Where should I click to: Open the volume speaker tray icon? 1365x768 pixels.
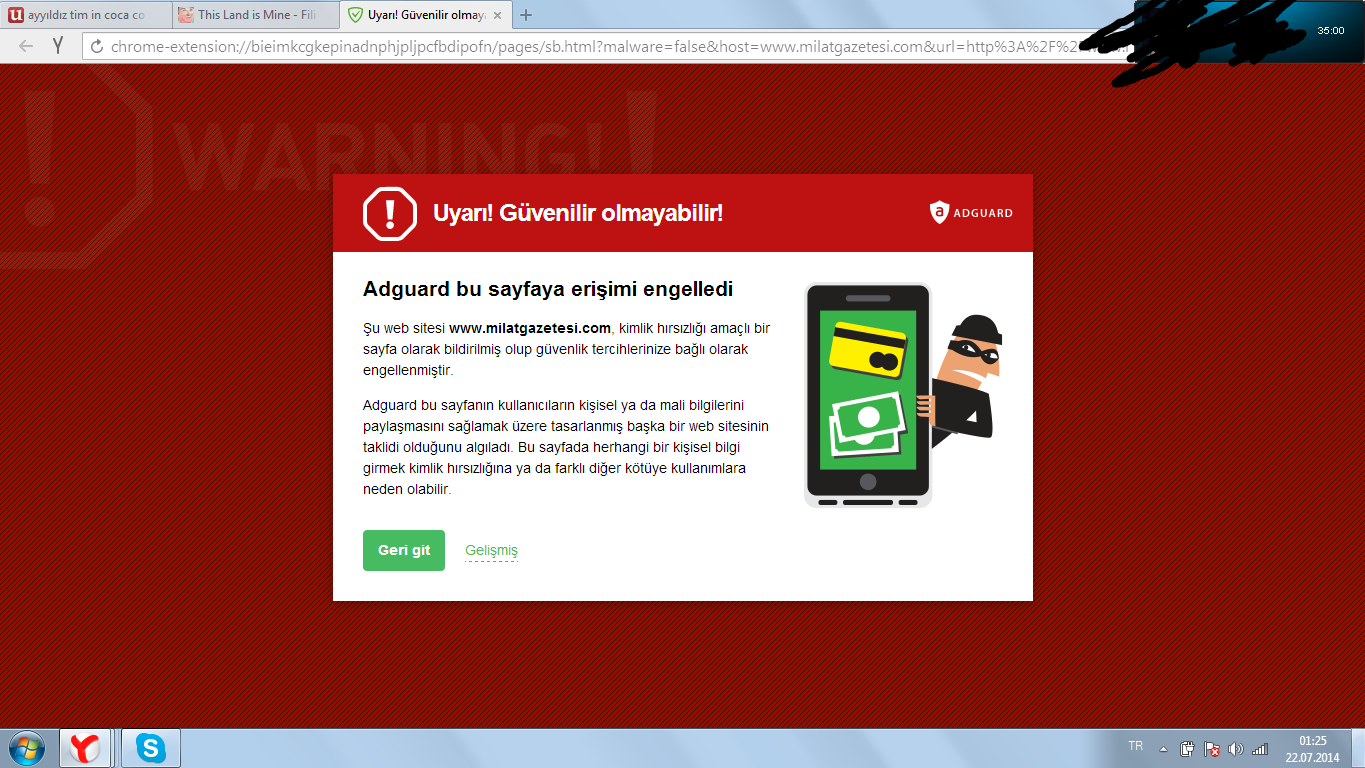[1236, 748]
